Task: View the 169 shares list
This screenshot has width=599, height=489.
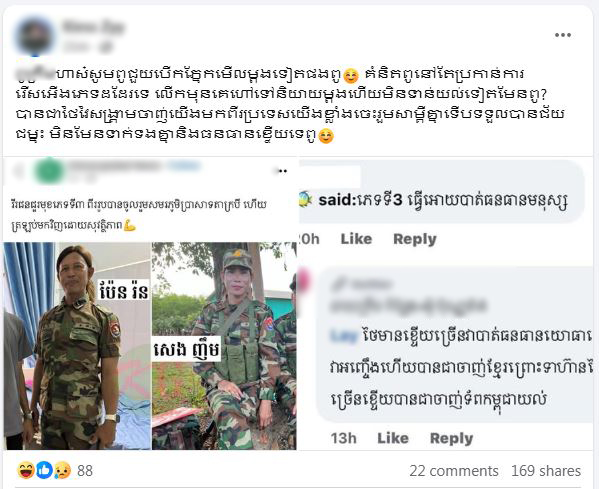Action: coord(546,471)
